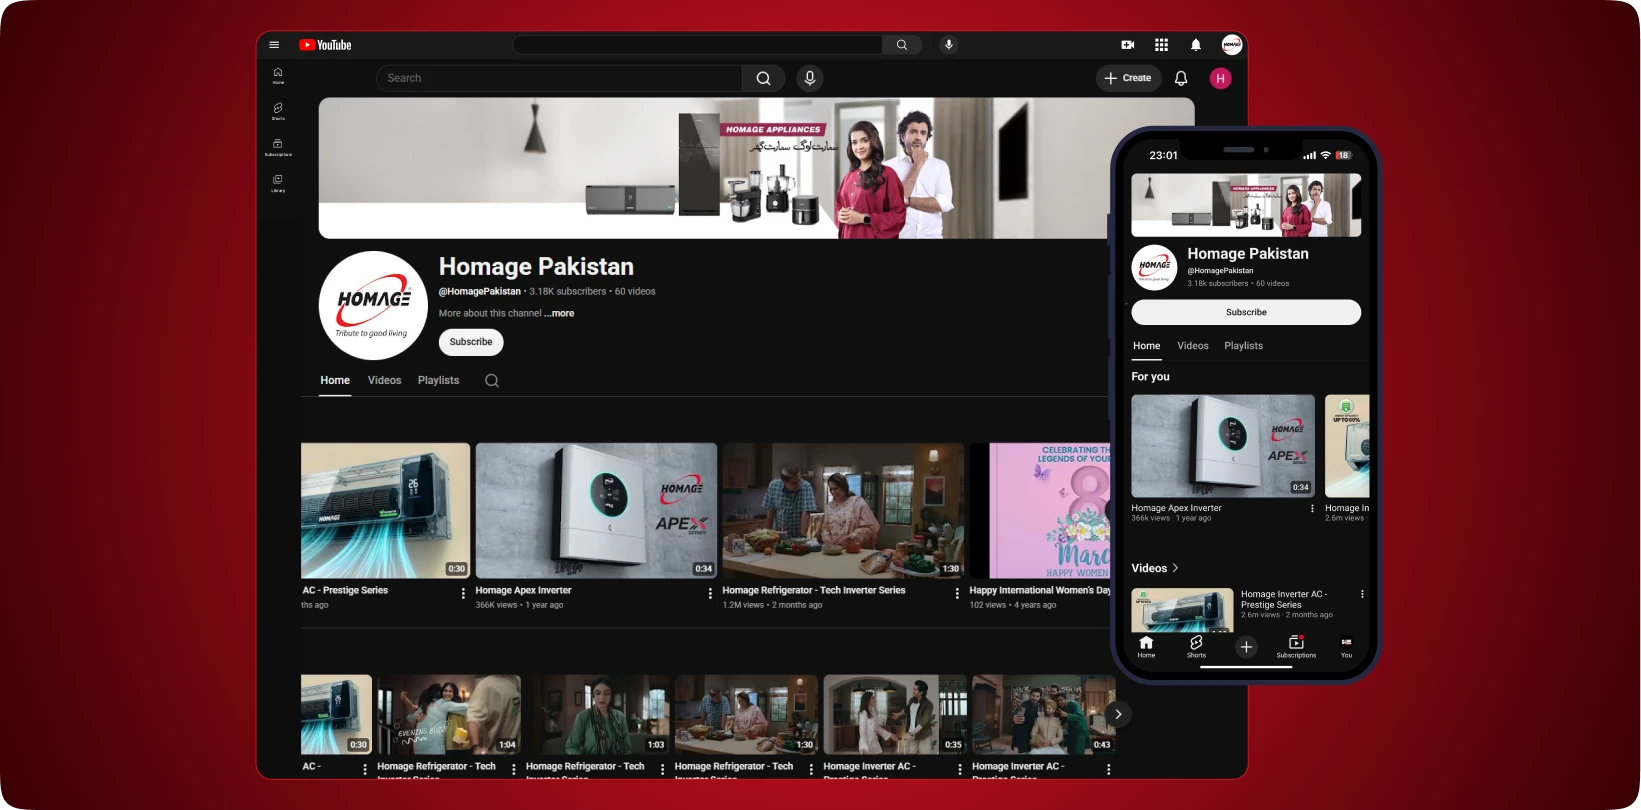Tap the Playlists tab on the phone
The image size is (1641, 810).
coord(1243,346)
